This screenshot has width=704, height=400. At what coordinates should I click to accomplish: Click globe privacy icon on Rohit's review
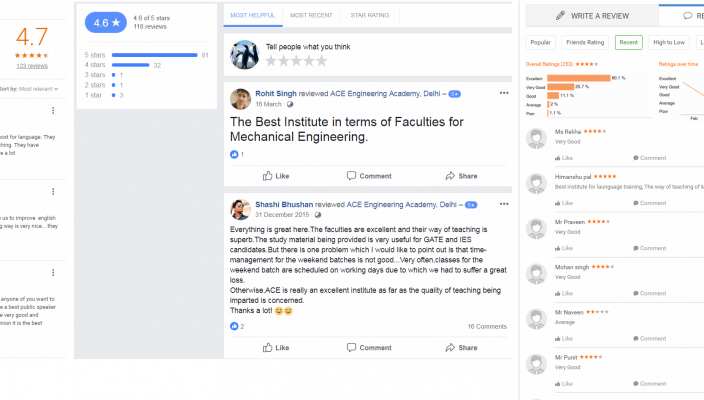[290, 104]
